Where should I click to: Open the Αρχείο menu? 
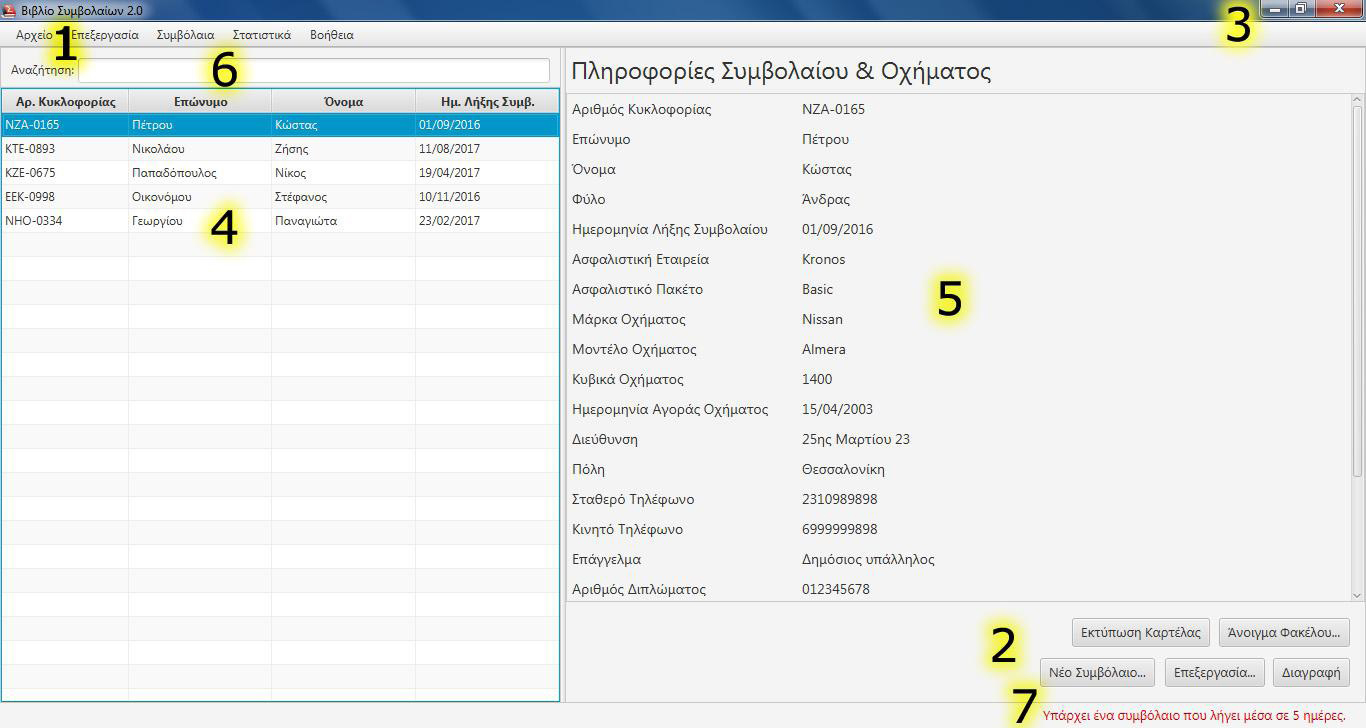pyautogui.click(x=33, y=35)
